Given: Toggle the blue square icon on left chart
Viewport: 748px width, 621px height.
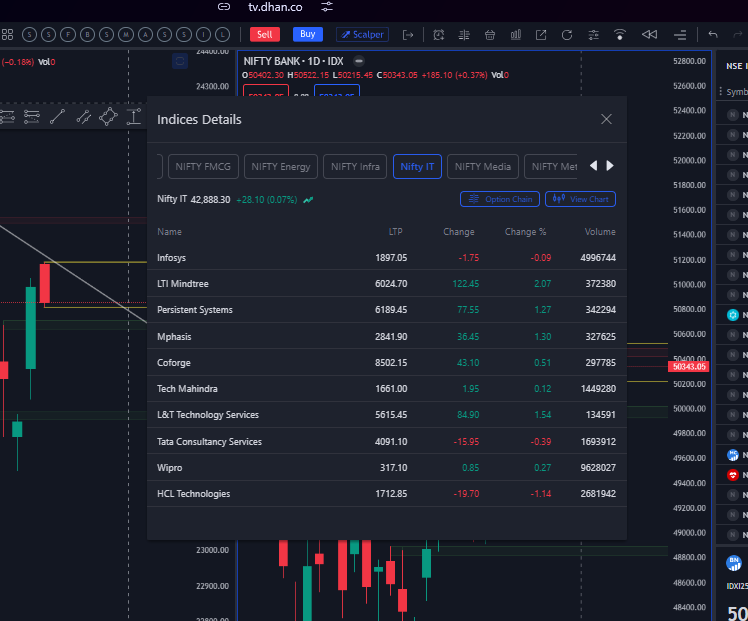Looking at the screenshot, I should tap(180, 61).
